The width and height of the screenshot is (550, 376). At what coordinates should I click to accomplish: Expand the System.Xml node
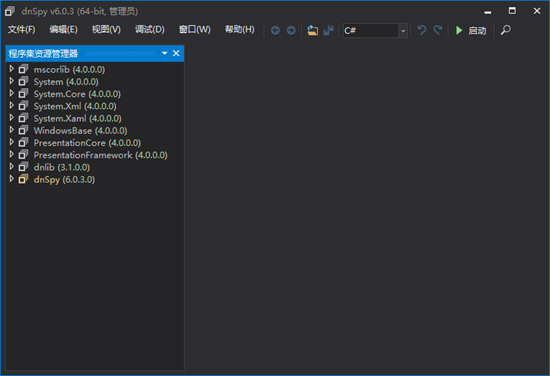(x=12, y=106)
